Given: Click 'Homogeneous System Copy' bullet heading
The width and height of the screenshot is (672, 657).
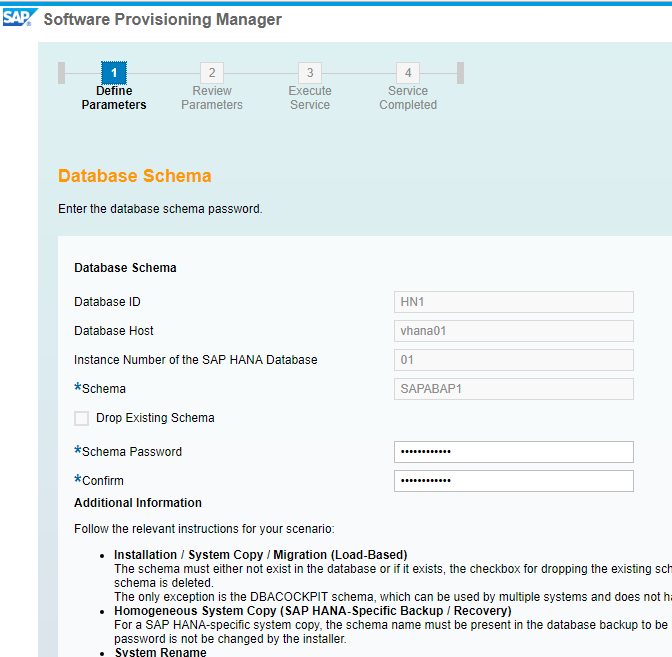Looking at the screenshot, I should coord(312,611).
